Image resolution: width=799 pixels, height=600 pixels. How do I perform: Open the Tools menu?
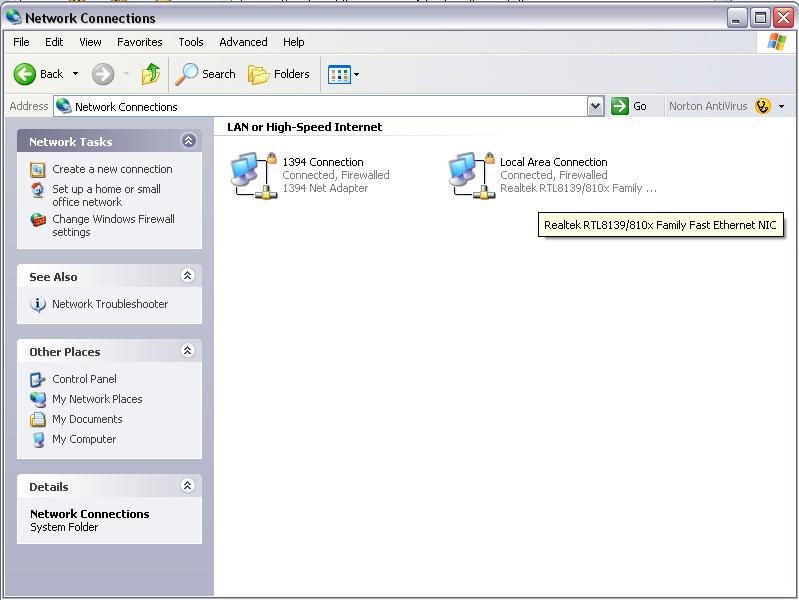click(191, 42)
